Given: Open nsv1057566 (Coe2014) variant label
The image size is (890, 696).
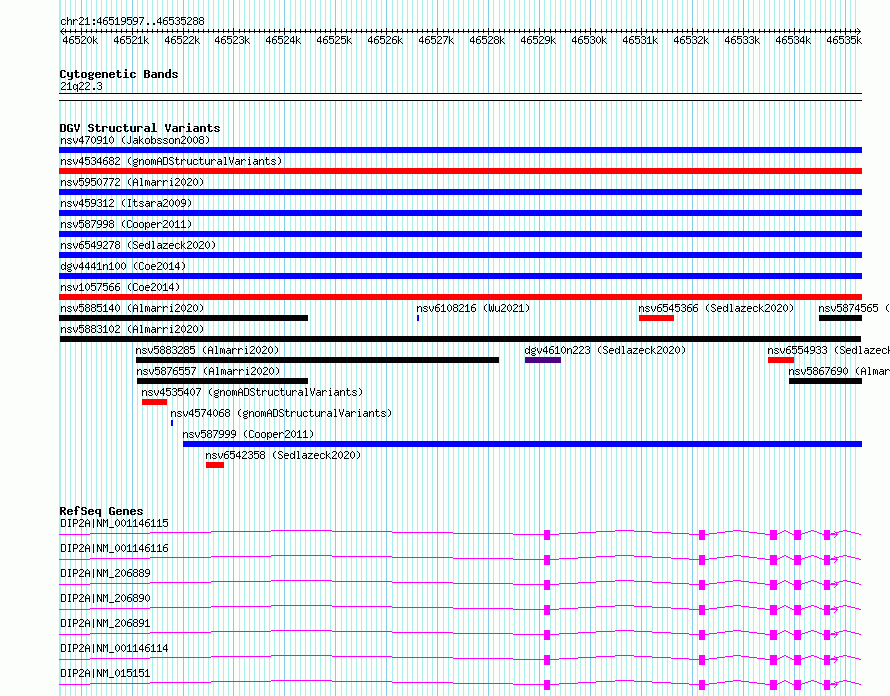Looking at the screenshot, I should [120, 287].
